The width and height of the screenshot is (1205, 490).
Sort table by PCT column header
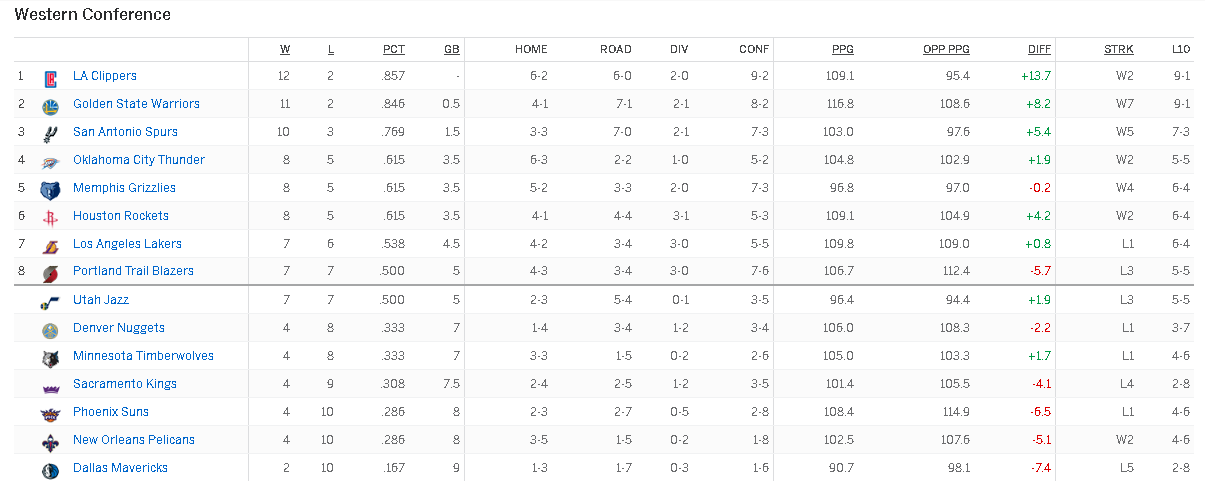pos(394,49)
